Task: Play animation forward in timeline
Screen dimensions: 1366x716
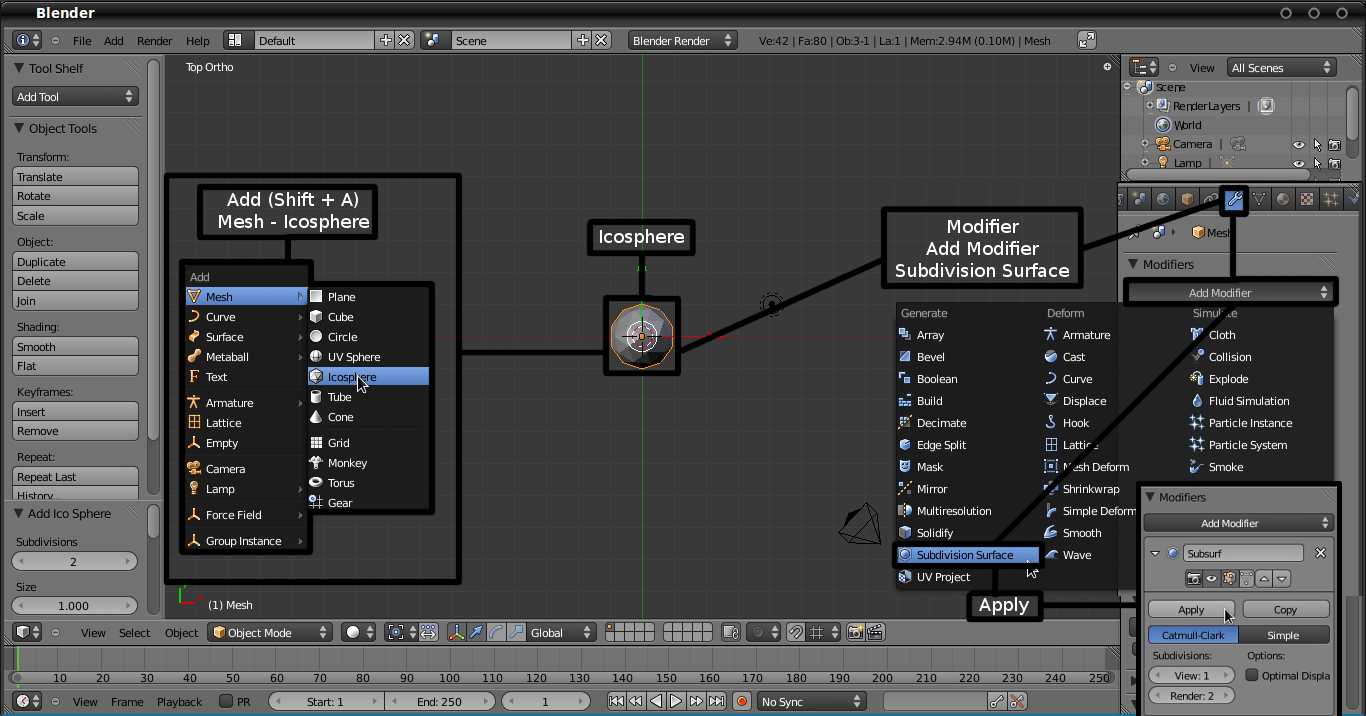Action: (676, 702)
